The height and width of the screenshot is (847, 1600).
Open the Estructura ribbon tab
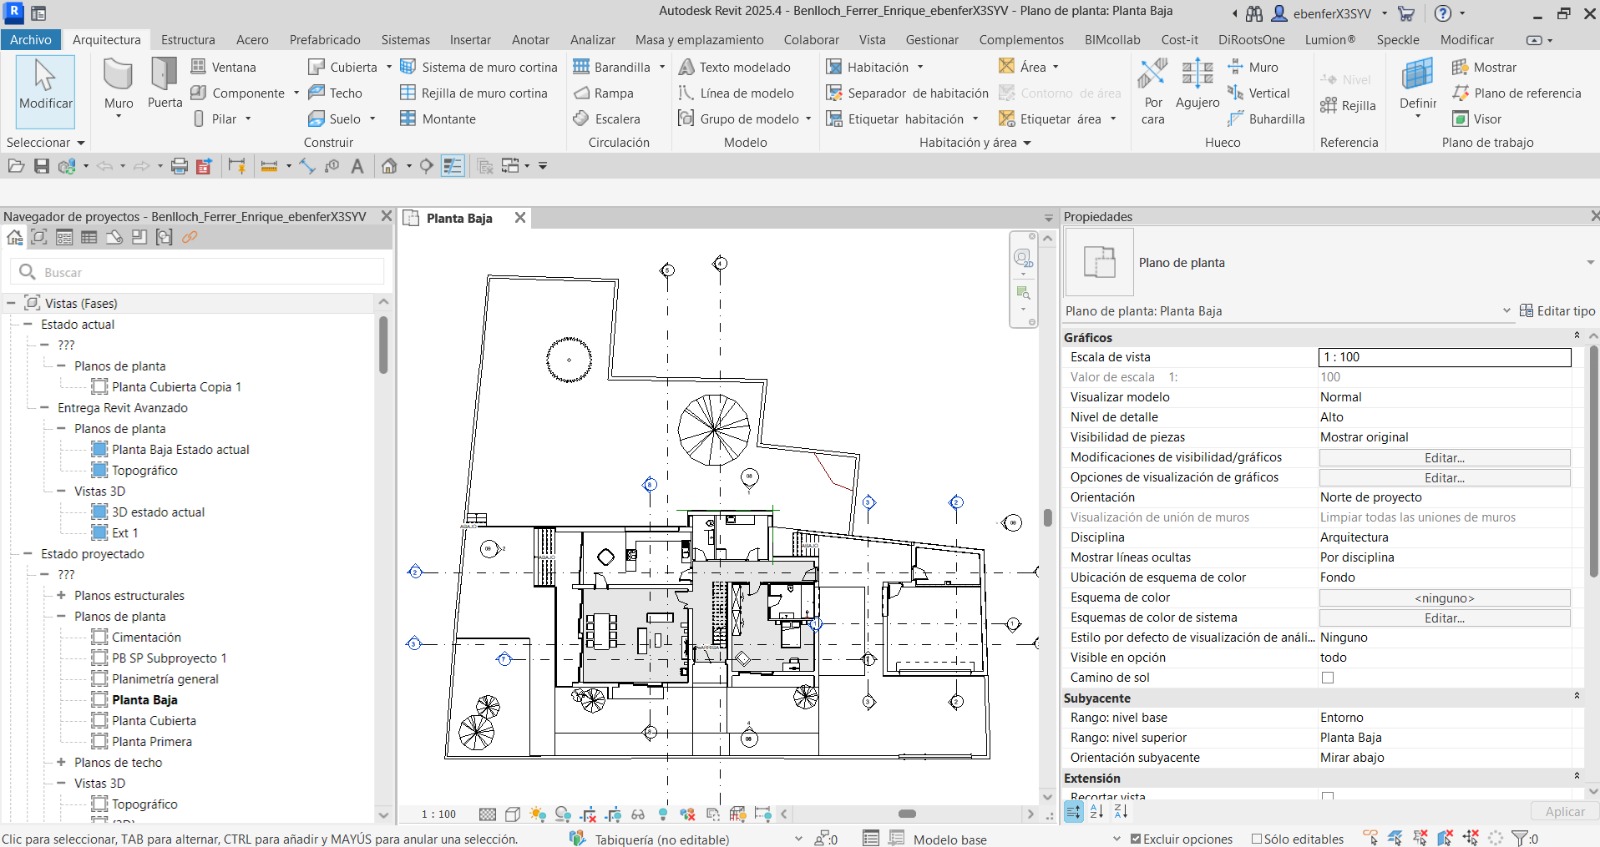(x=188, y=40)
